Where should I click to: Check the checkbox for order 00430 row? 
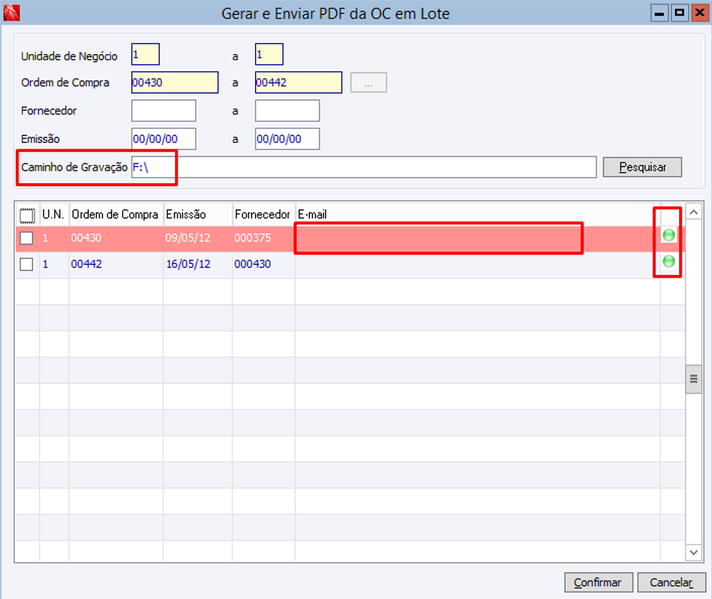click(27, 238)
